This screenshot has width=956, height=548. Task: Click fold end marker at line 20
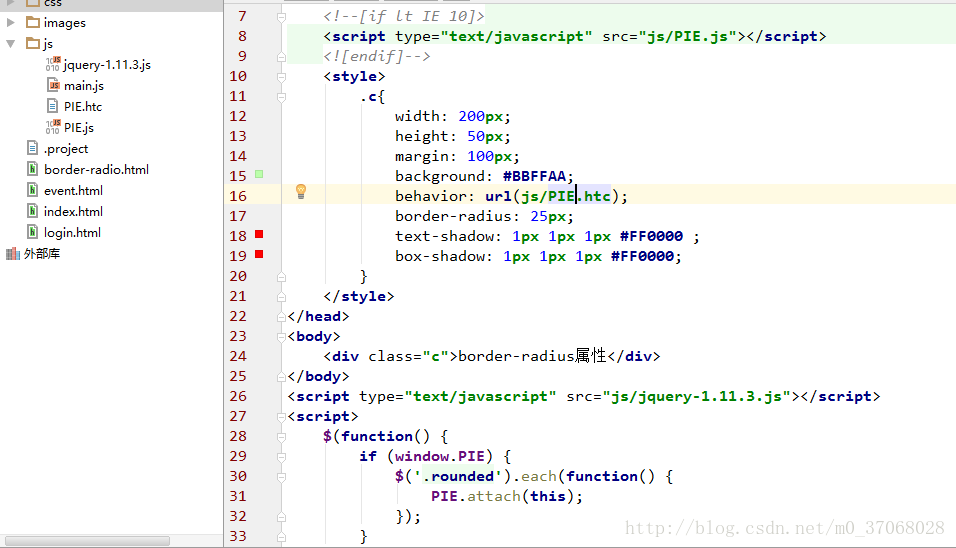tap(281, 277)
